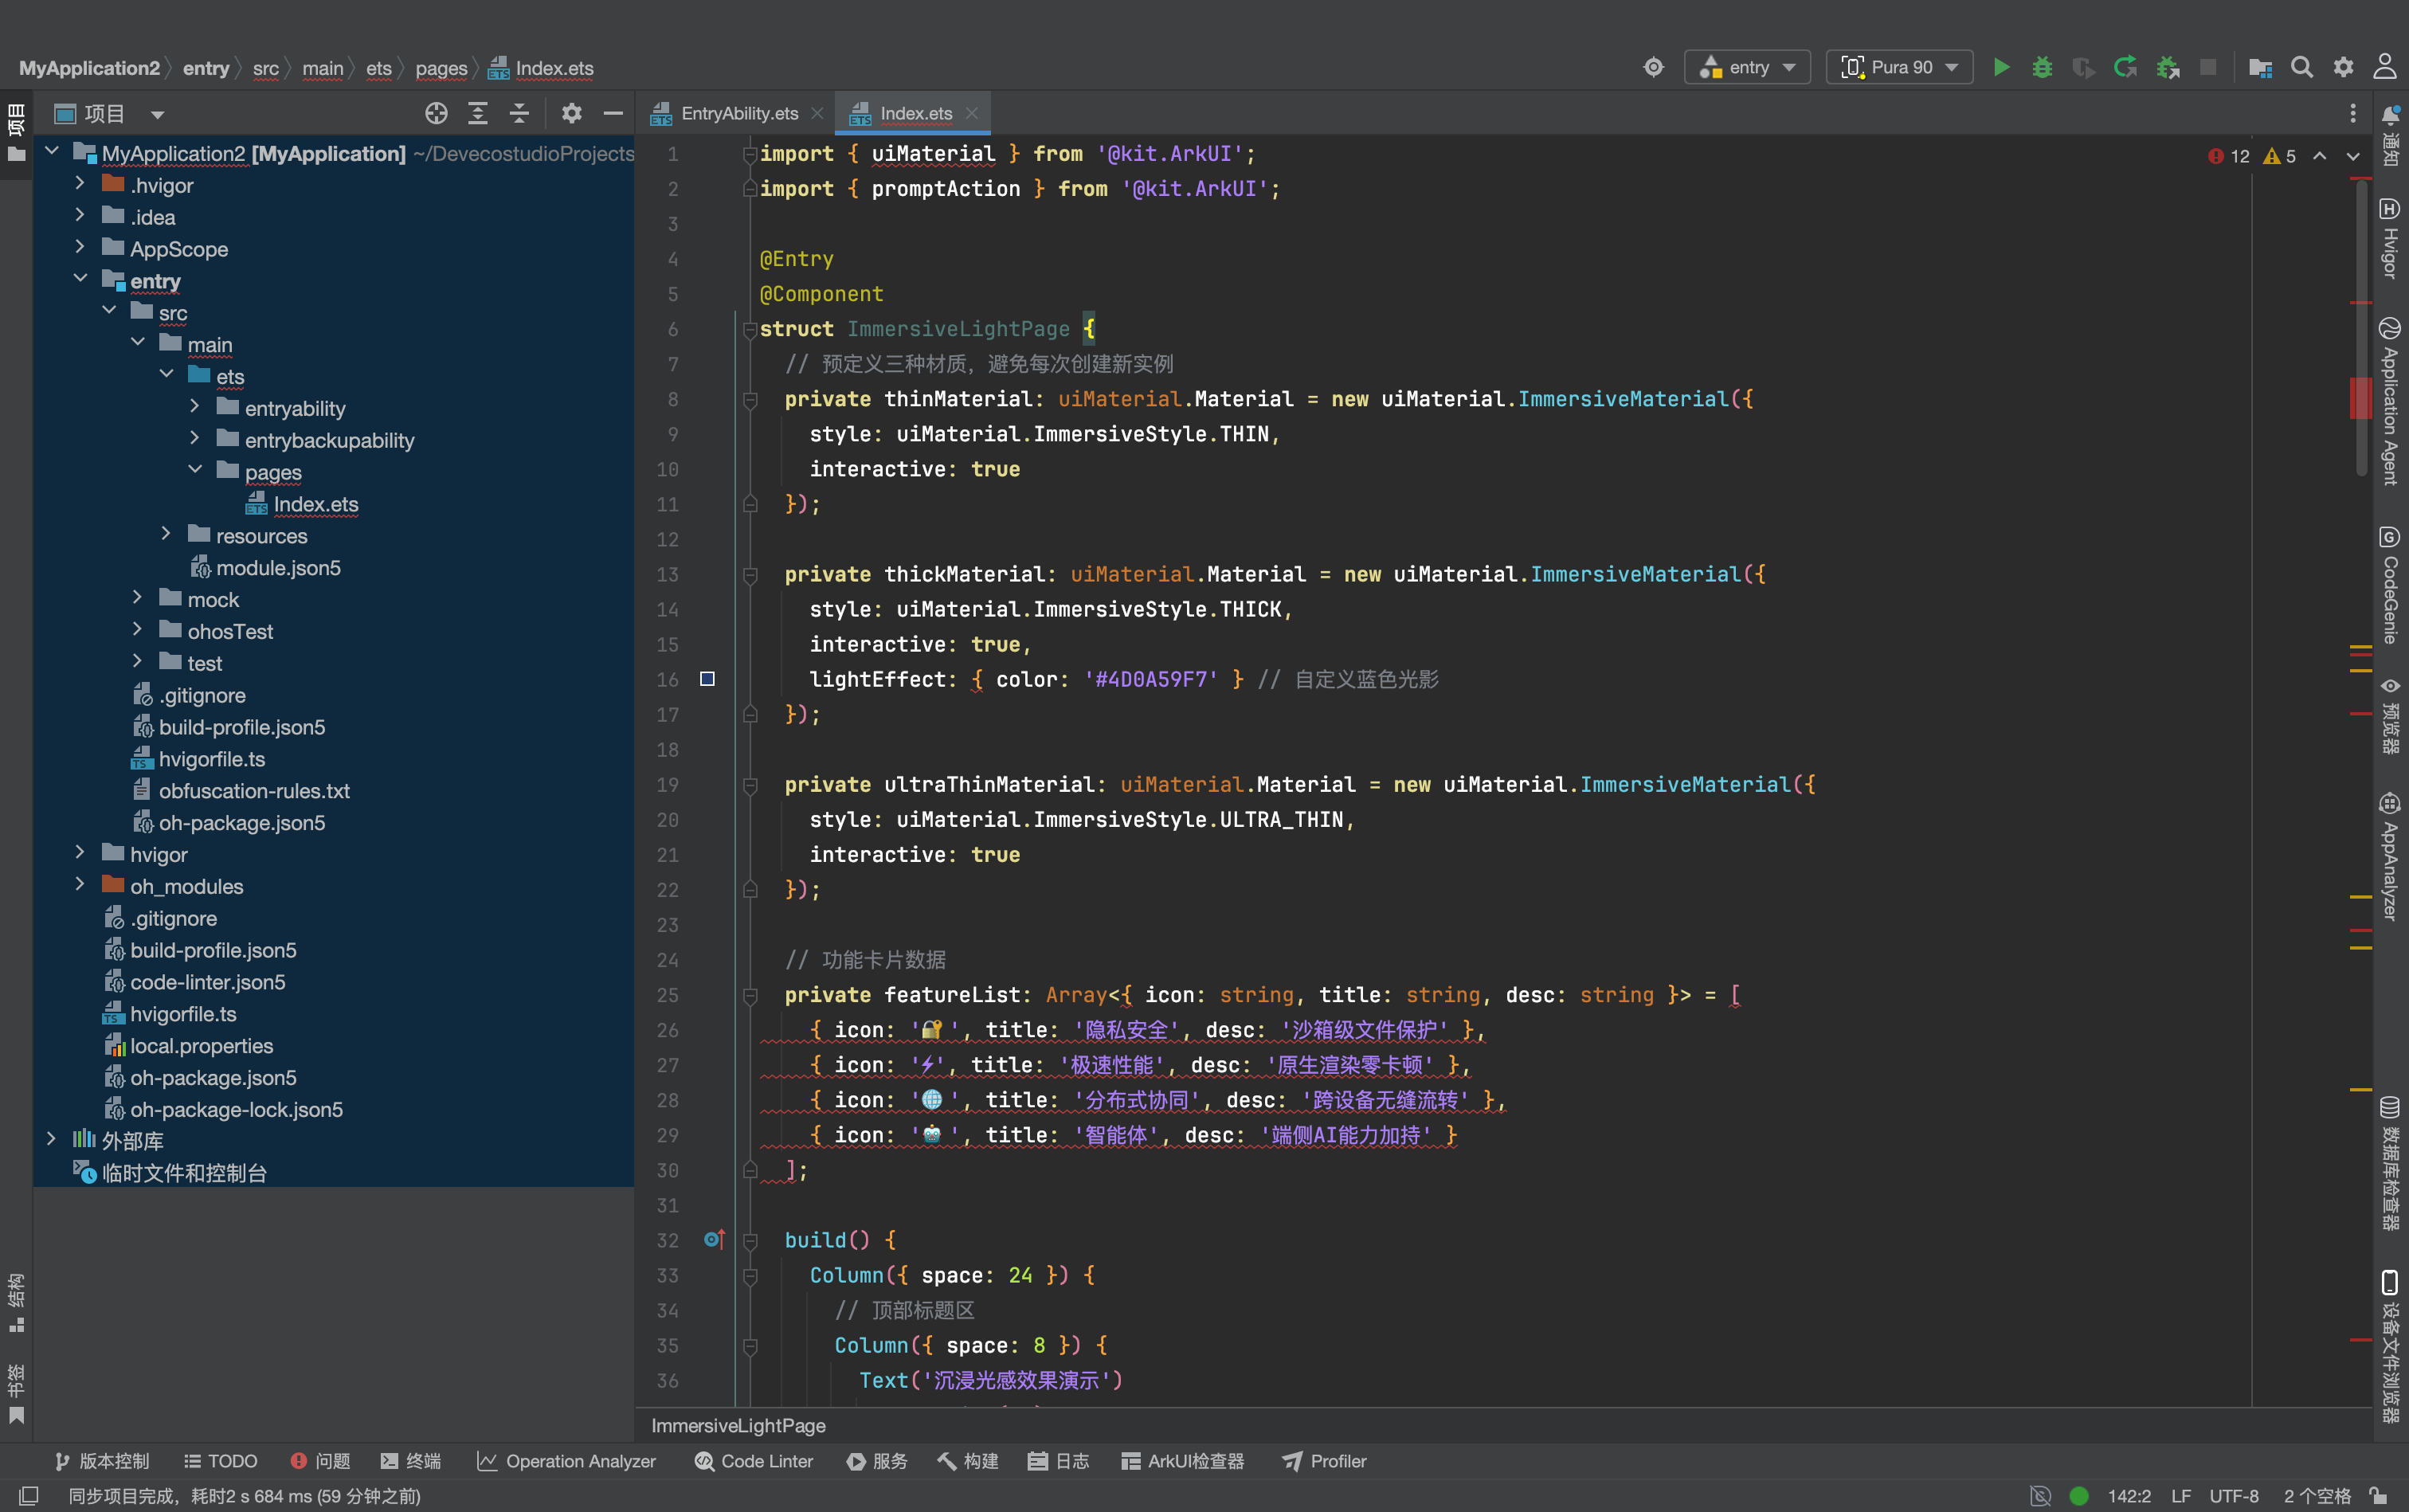
Task: Toggle fold marker on build() line
Action: (x=750, y=1240)
